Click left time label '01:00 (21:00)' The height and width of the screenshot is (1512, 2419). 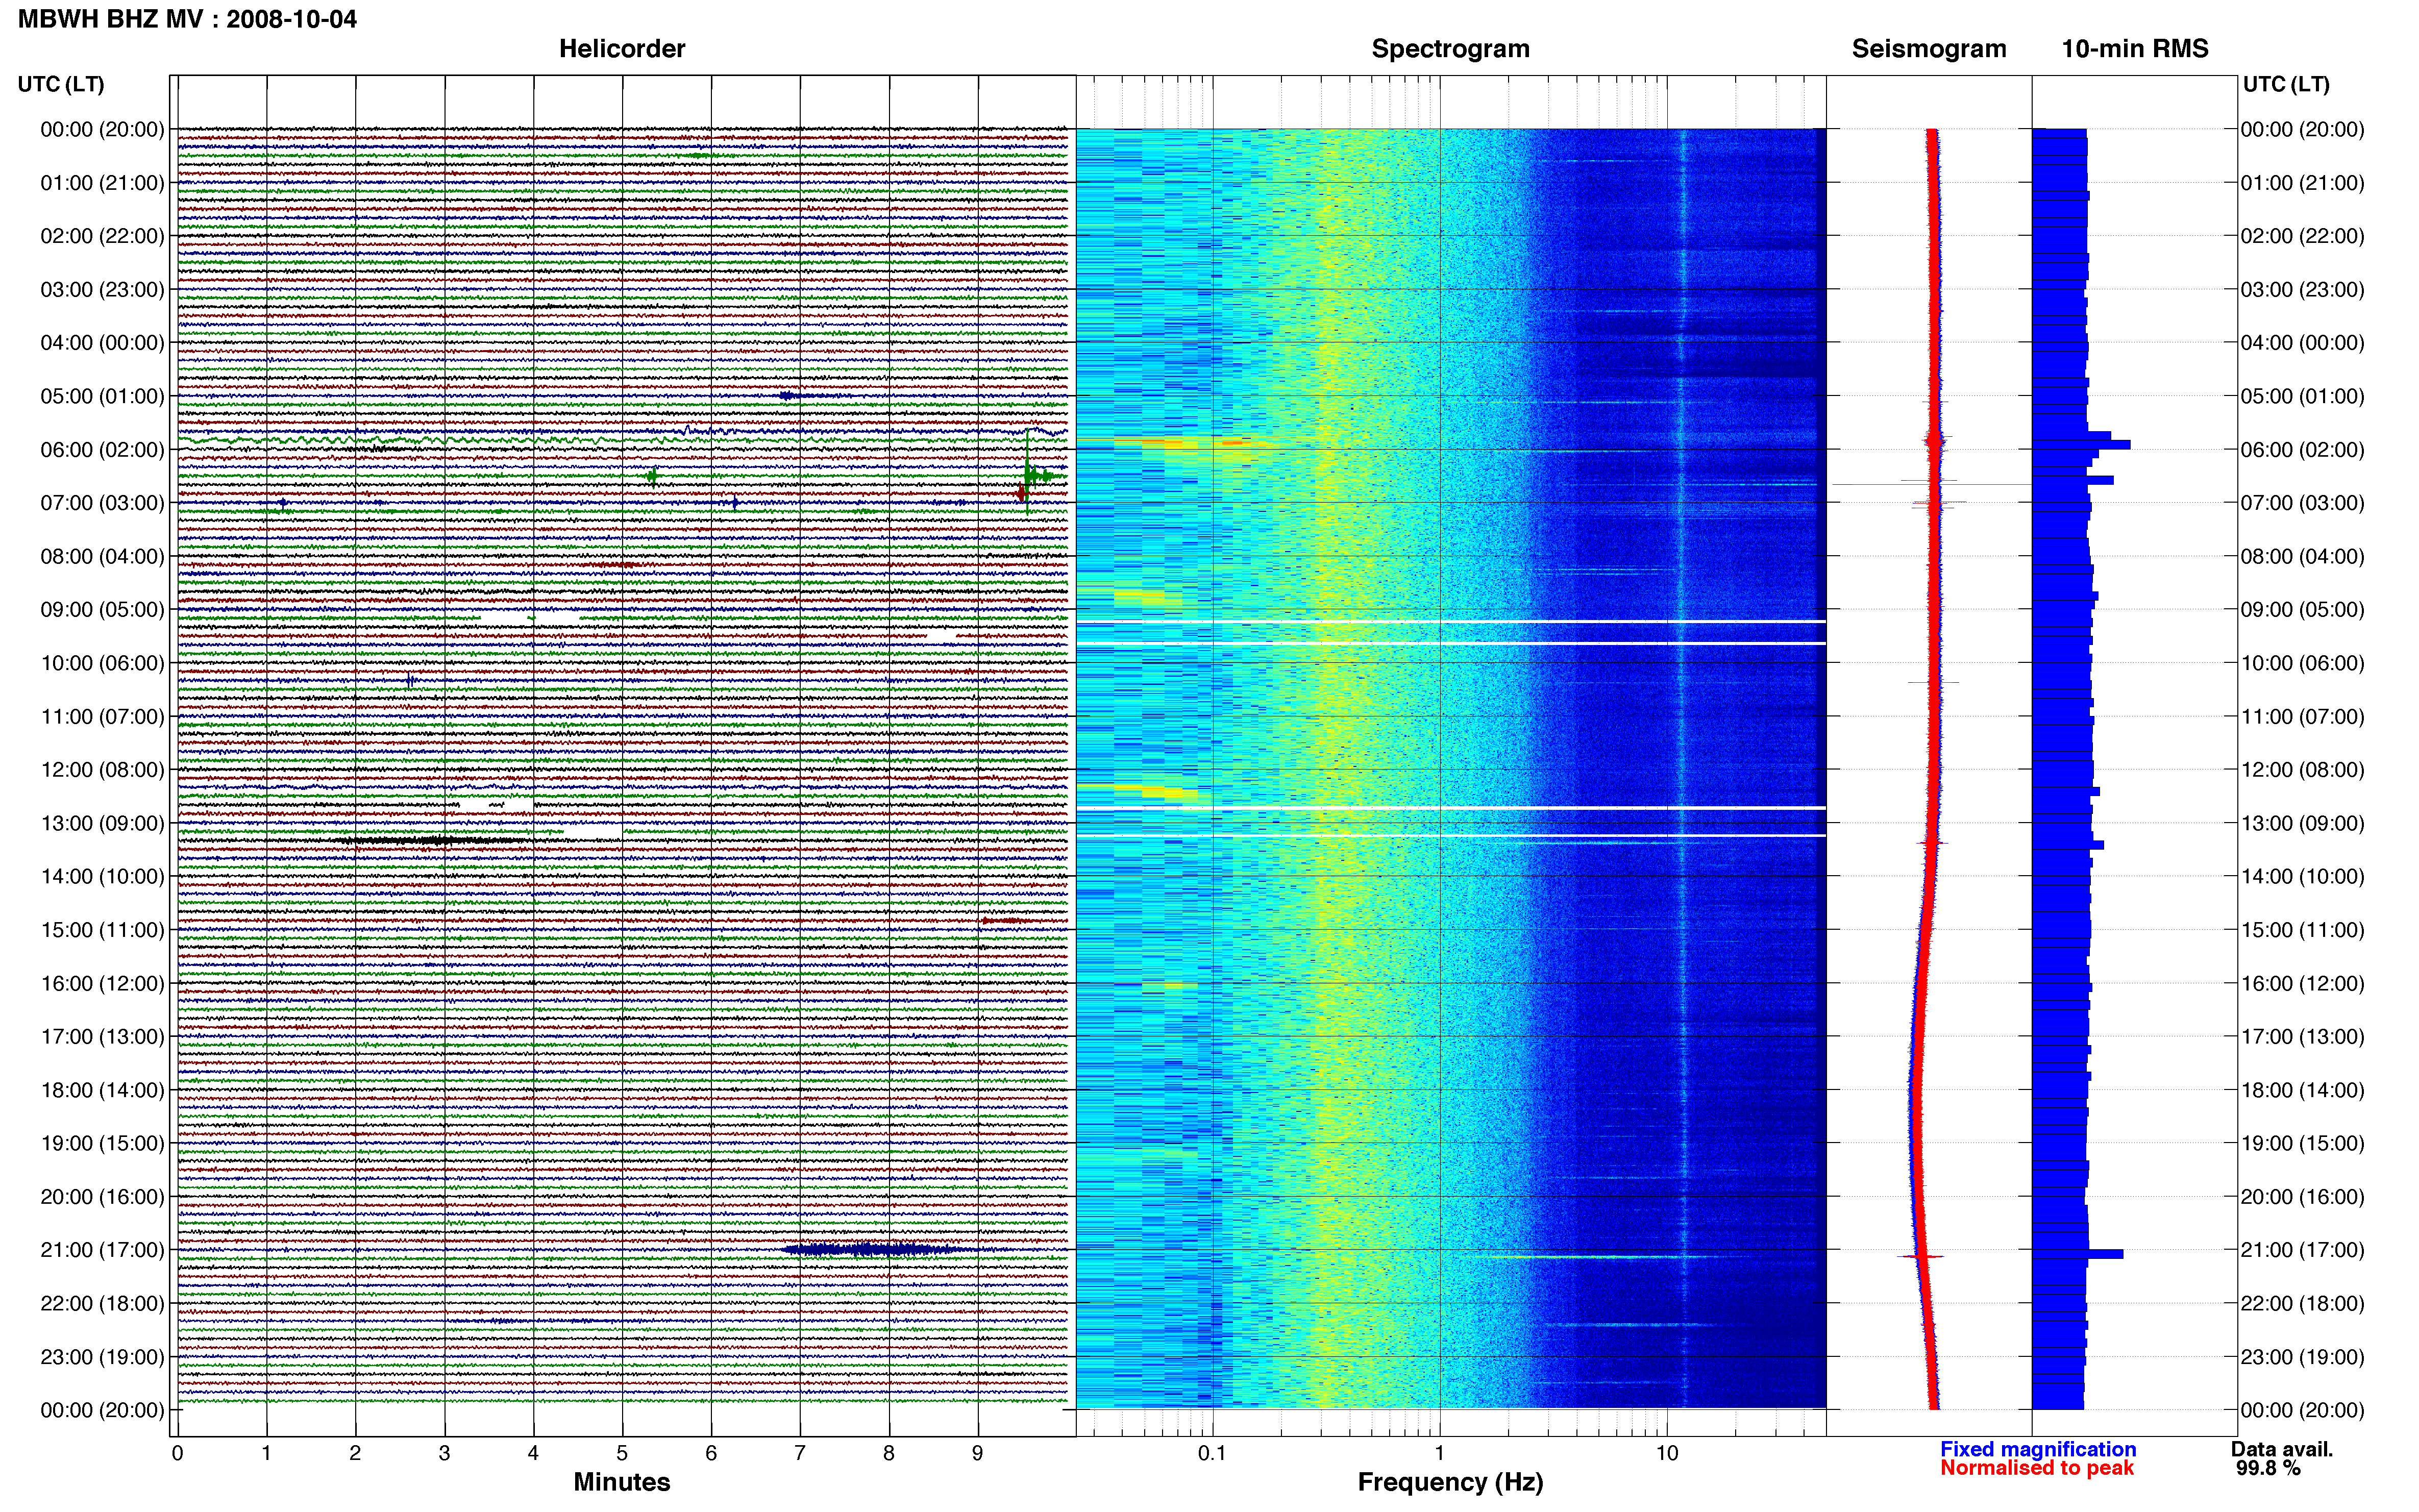coord(102,182)
